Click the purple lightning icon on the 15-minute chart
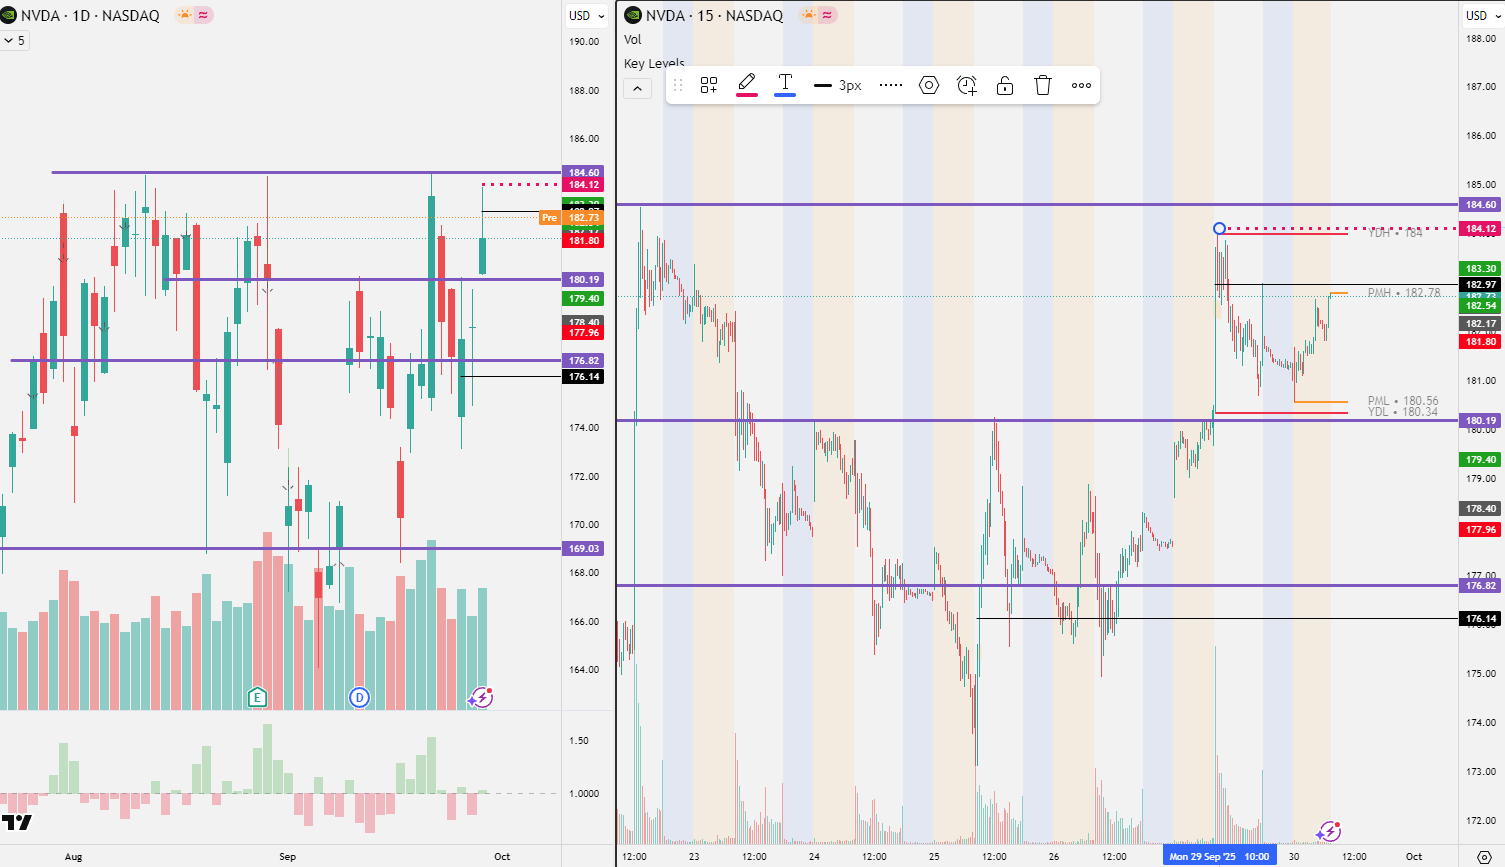 [1328, 831]
